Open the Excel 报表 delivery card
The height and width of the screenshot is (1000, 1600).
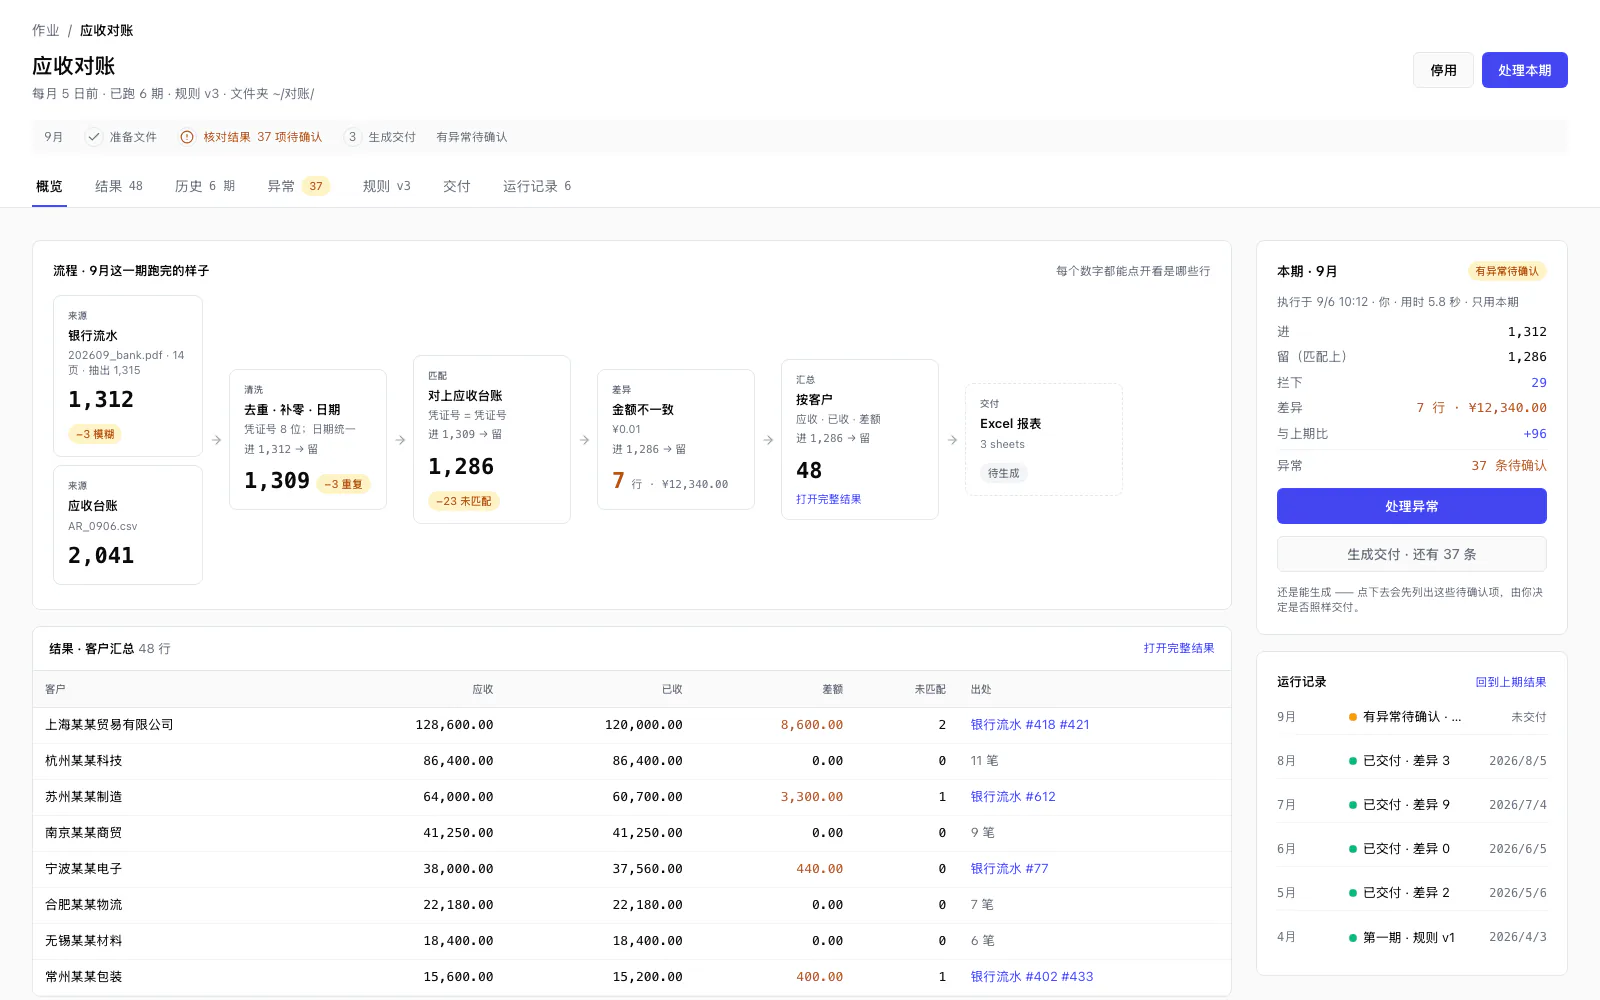1043,439
